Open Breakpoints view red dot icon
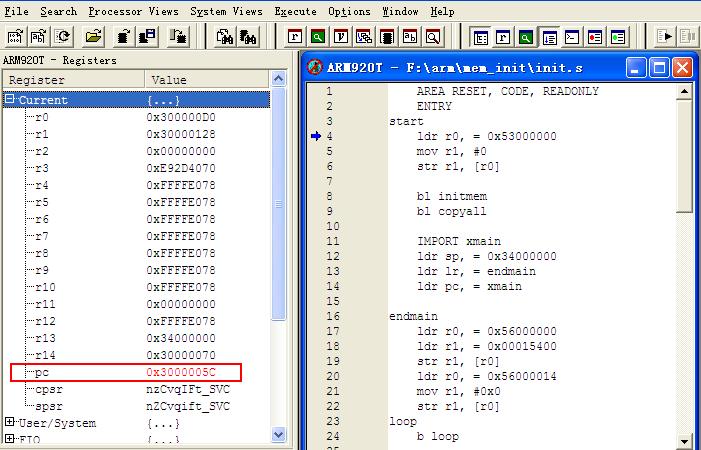The height and width of the screenshot is (450, 701). click(x=595, y=38)
